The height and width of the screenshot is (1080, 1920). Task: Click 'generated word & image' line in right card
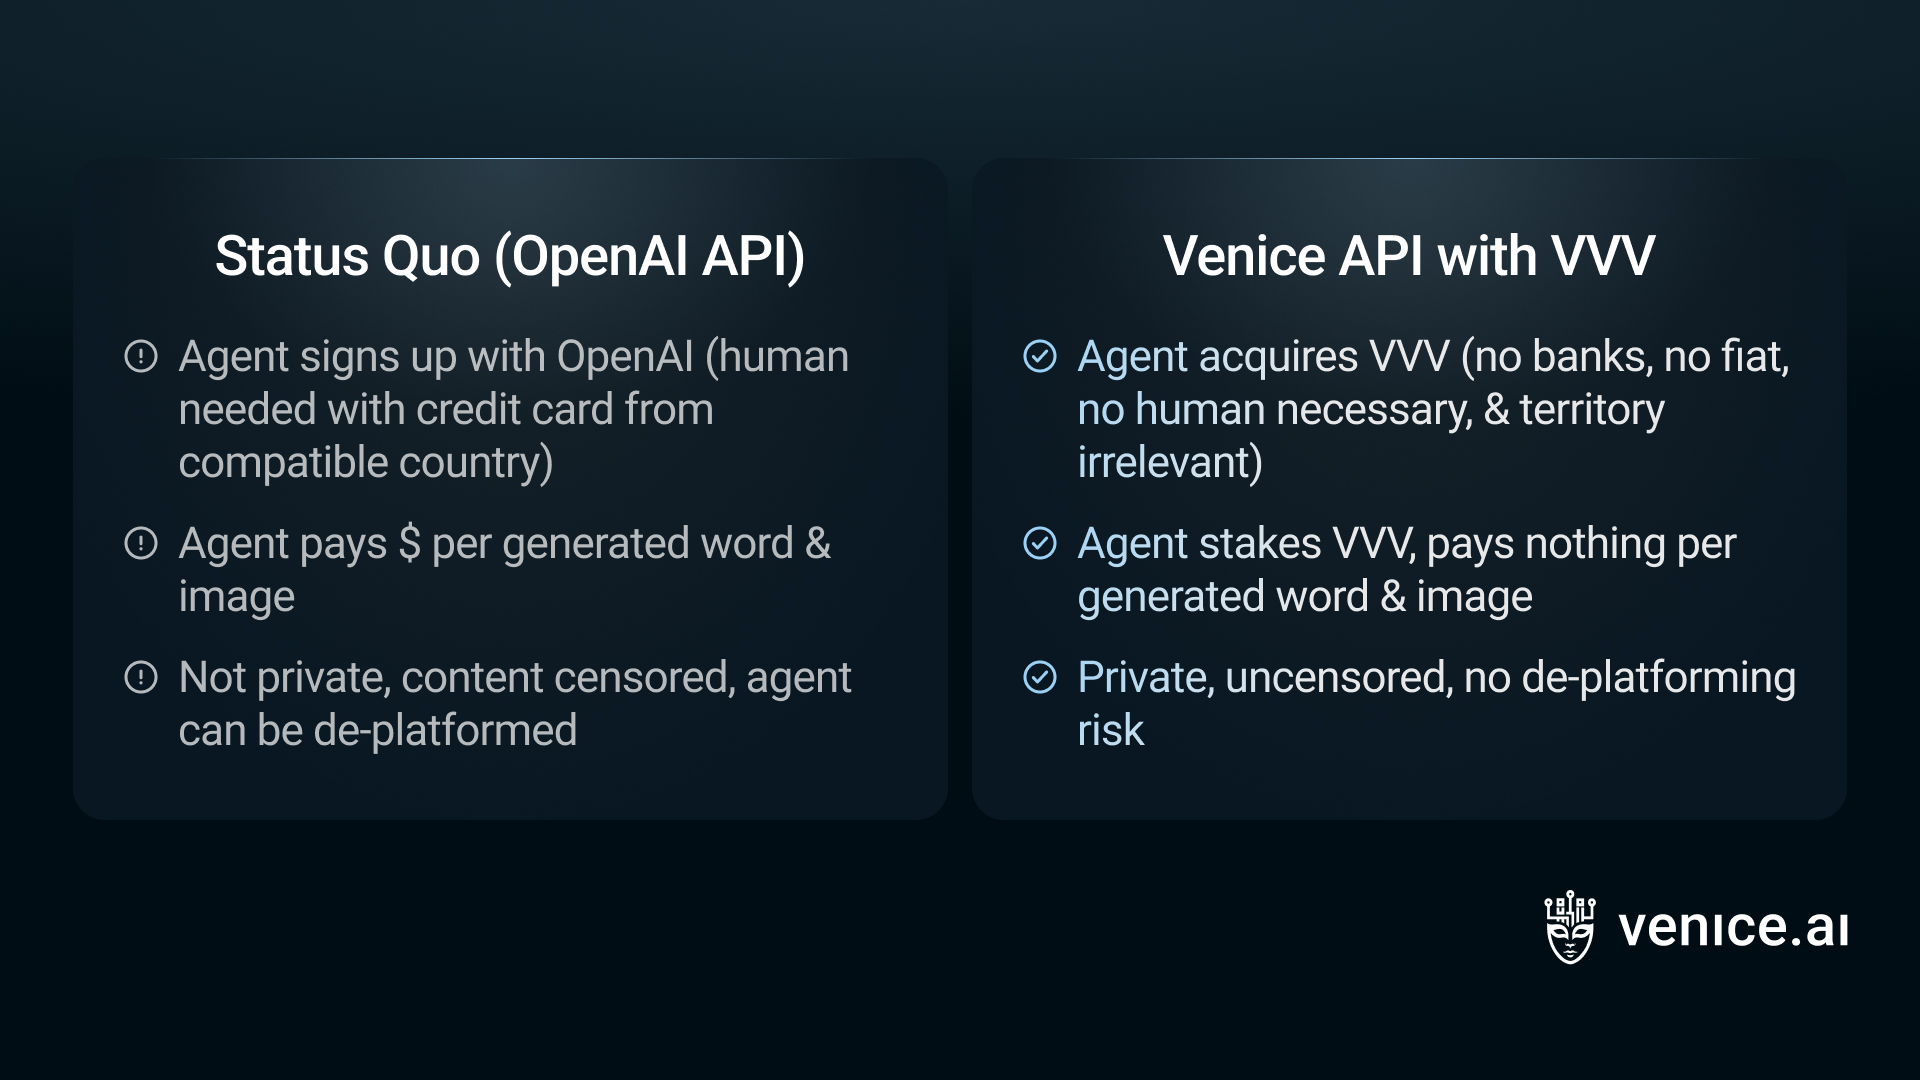(1305, 597)
